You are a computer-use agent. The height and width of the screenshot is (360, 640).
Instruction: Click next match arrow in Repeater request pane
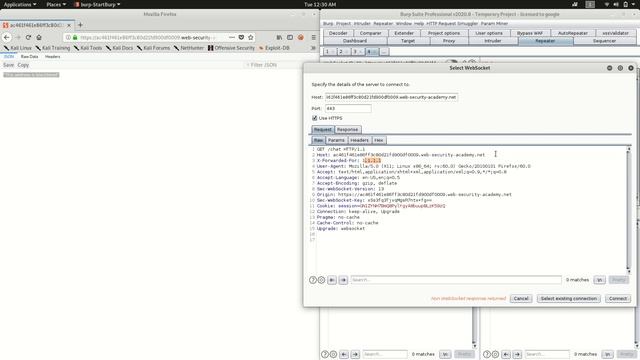pyautogui.click(x=355, y=354)
